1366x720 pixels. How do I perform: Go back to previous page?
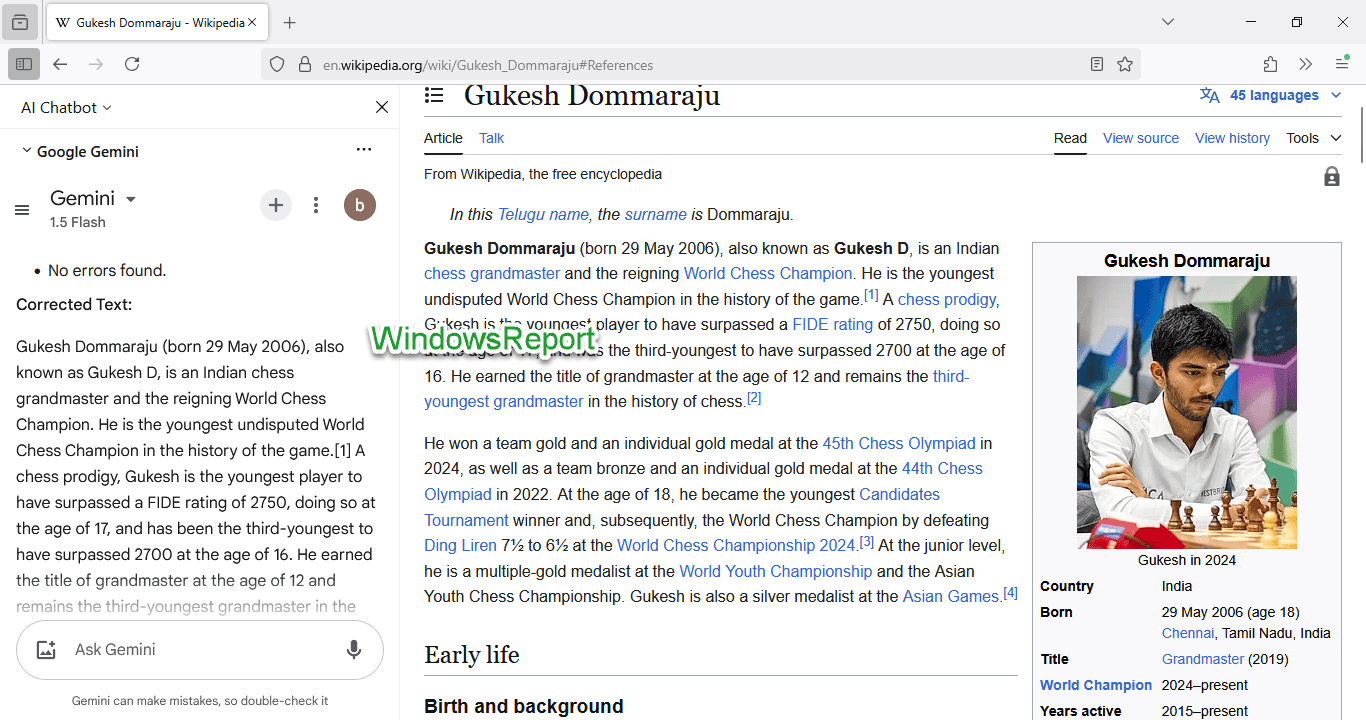pos(60,64)
